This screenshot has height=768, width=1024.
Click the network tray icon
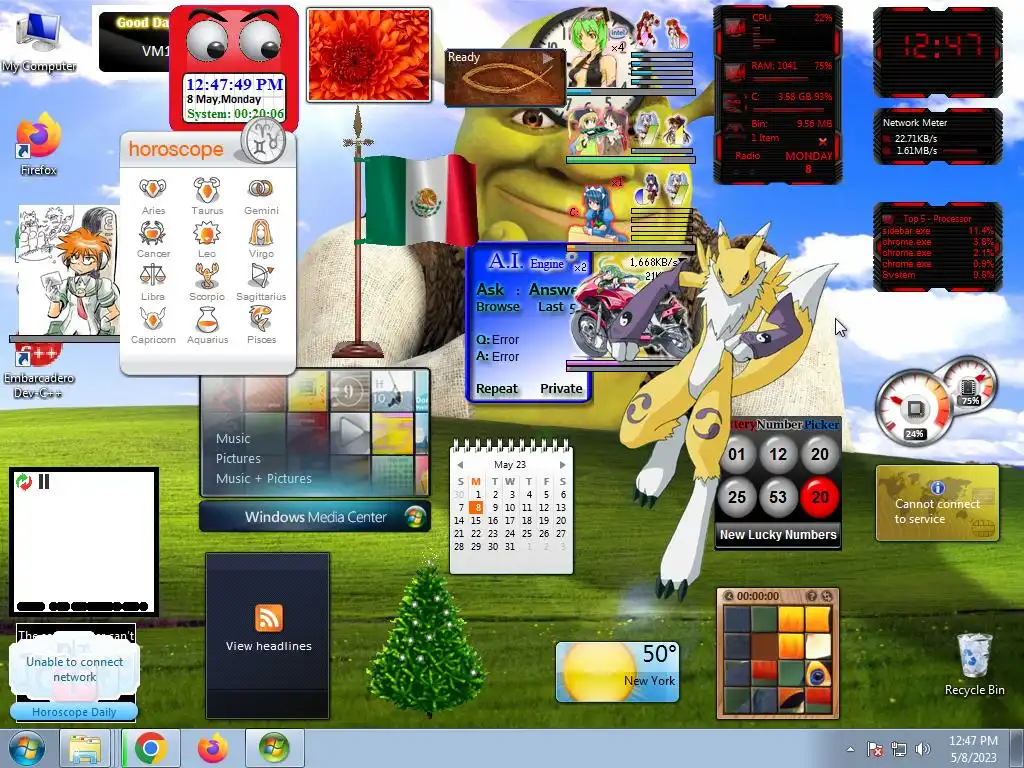pyautogui.click(x=899, y=749)
